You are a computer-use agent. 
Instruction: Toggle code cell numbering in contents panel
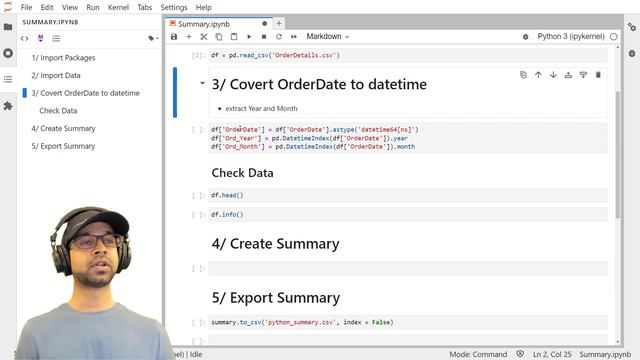[x=24, y=38]
